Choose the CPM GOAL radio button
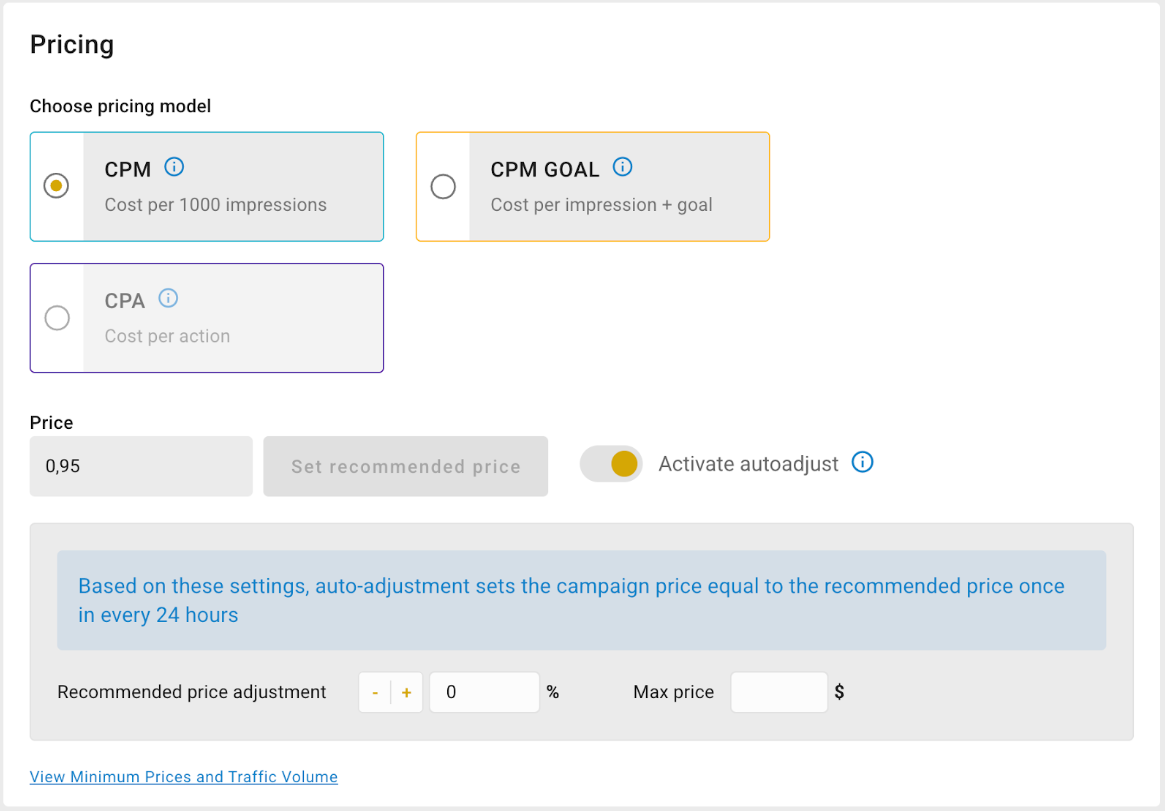This screenshot has width=1165, height=811. 443,186
